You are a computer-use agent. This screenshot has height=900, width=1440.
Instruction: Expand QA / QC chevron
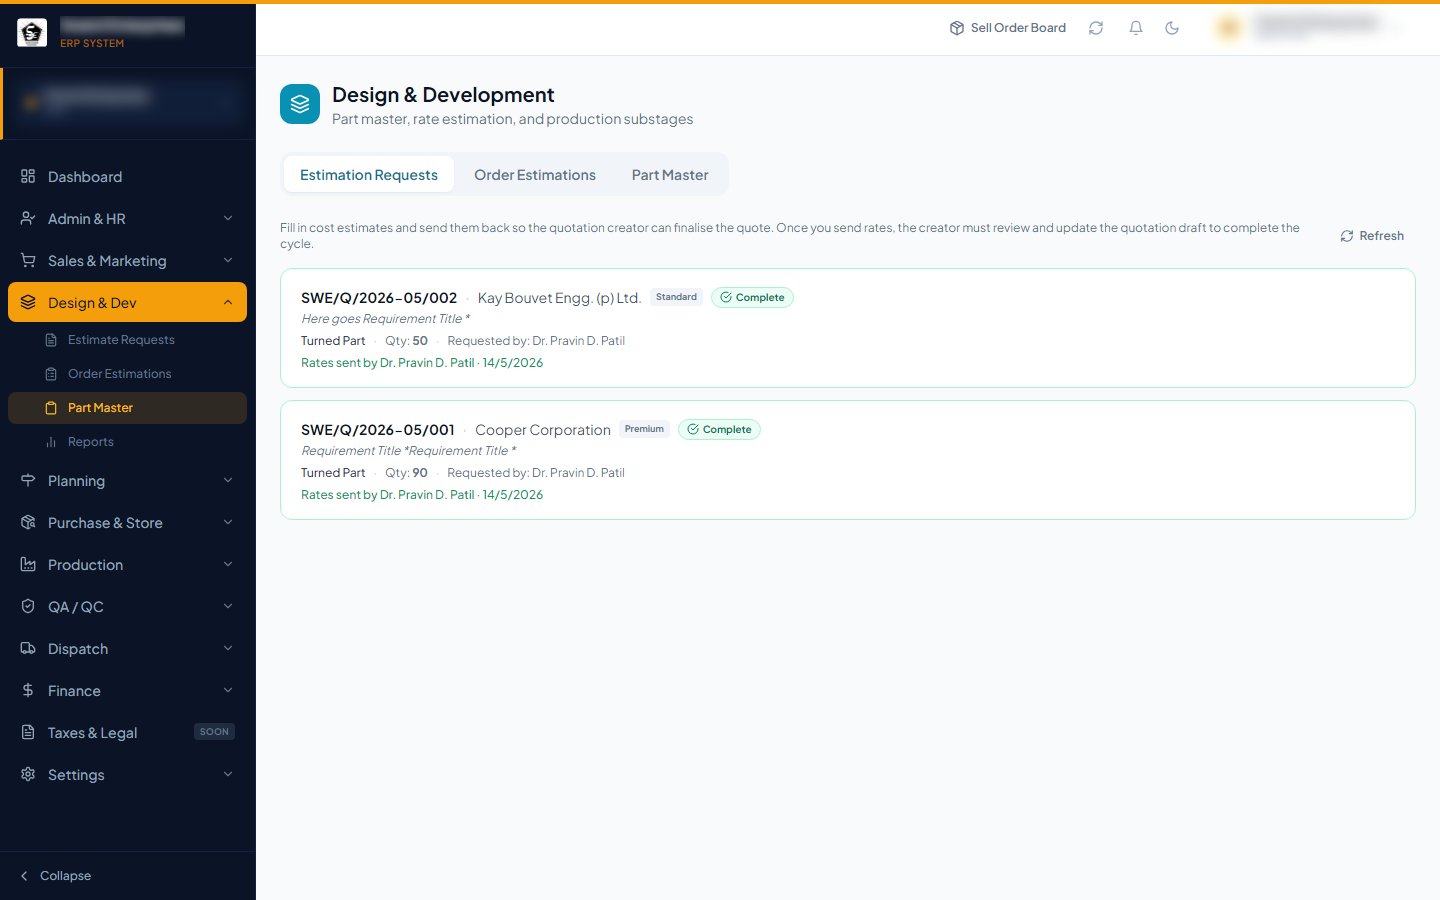click(228, 607)
